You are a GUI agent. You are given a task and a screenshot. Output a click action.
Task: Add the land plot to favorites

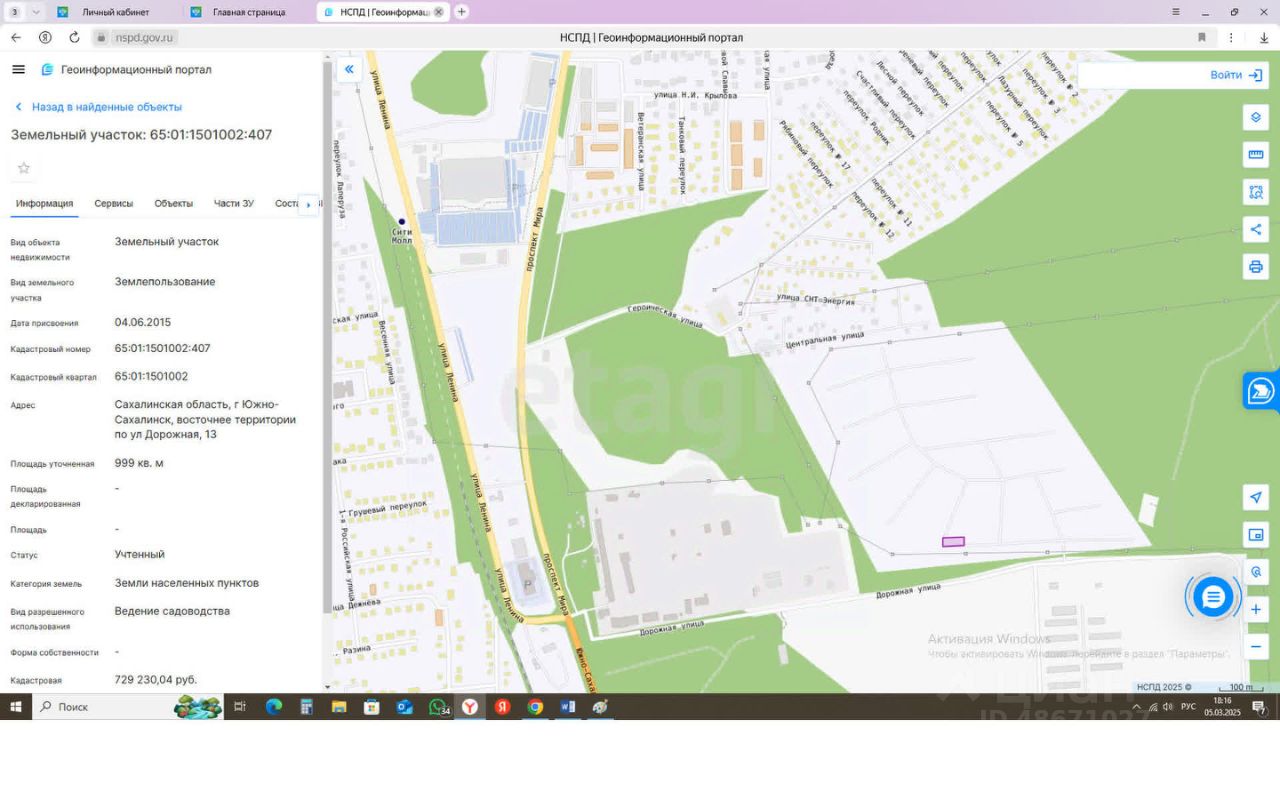click(24, 168)
